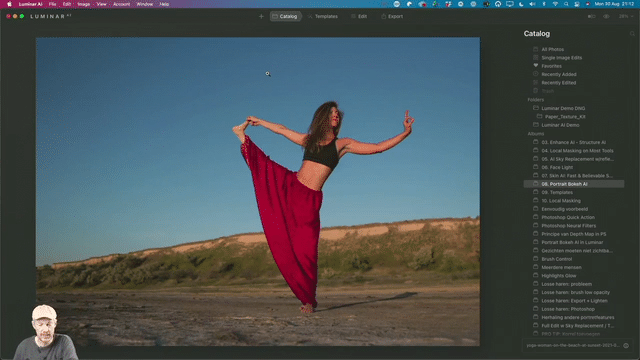Open the Trash entry

pyautogui.click(x=547, y=91)
